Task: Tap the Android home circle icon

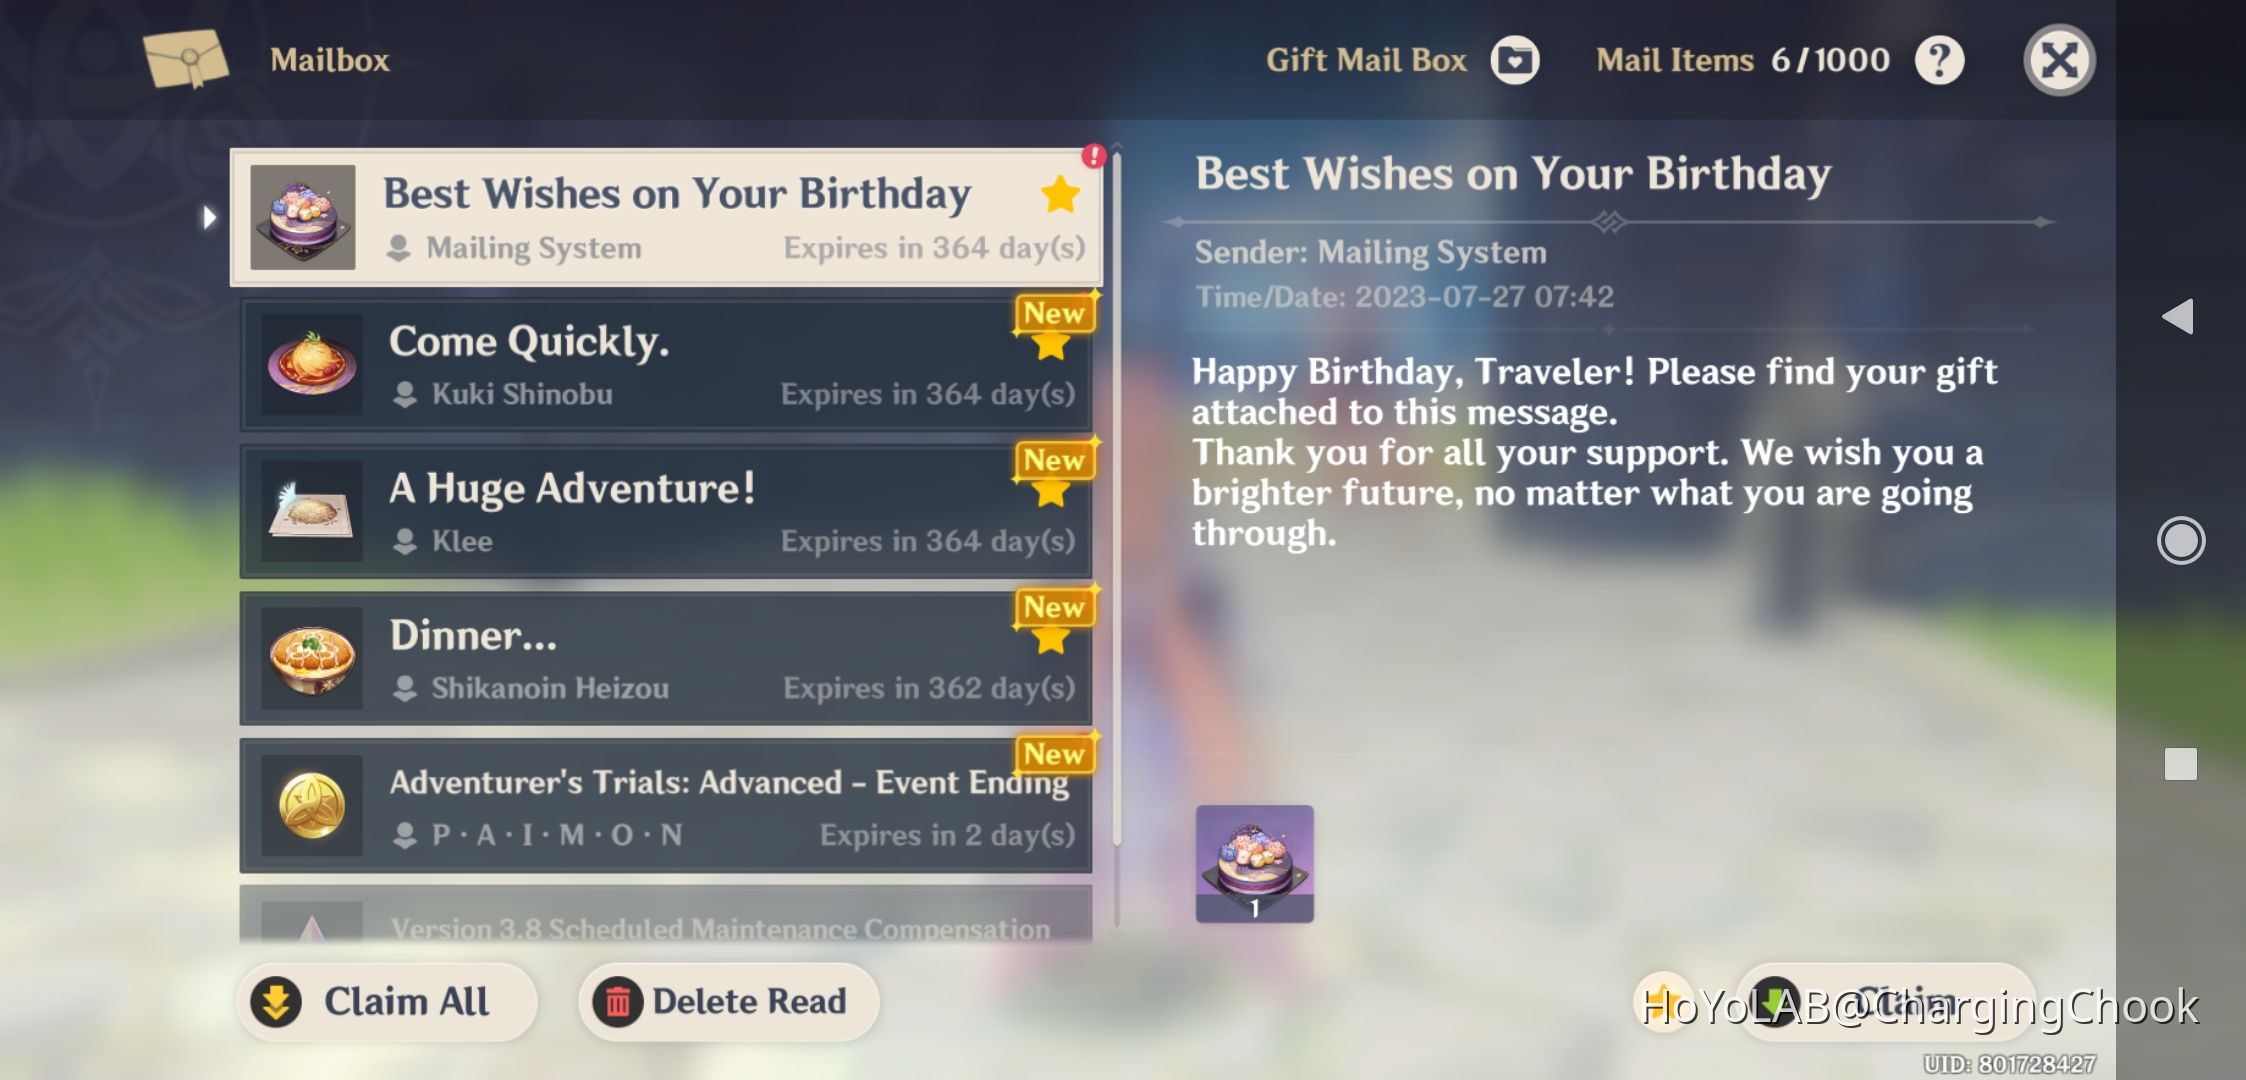Action: coord(2180,541)
